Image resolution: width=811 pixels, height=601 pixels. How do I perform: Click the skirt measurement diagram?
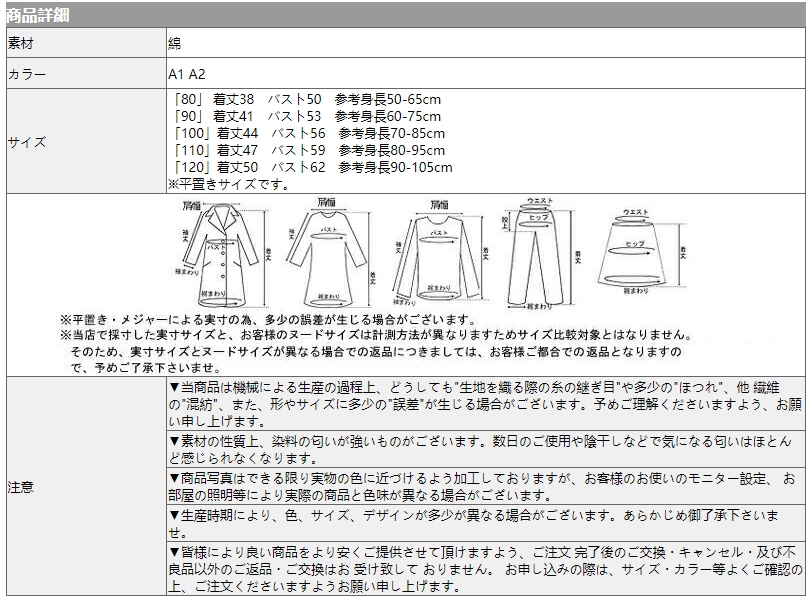click(x=638, y=250)
